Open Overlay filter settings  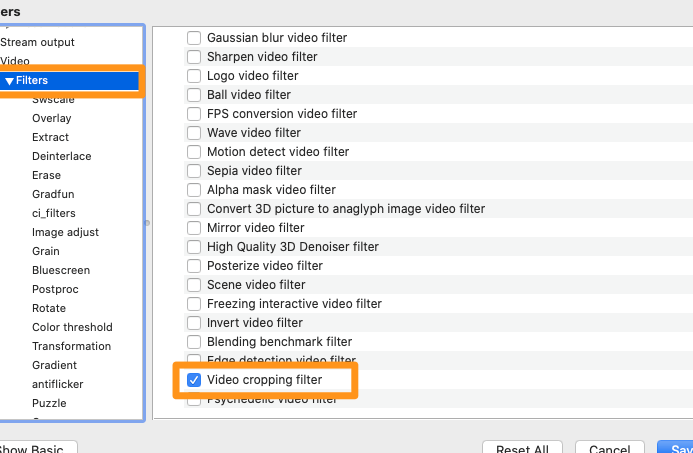tap(52, 118)
